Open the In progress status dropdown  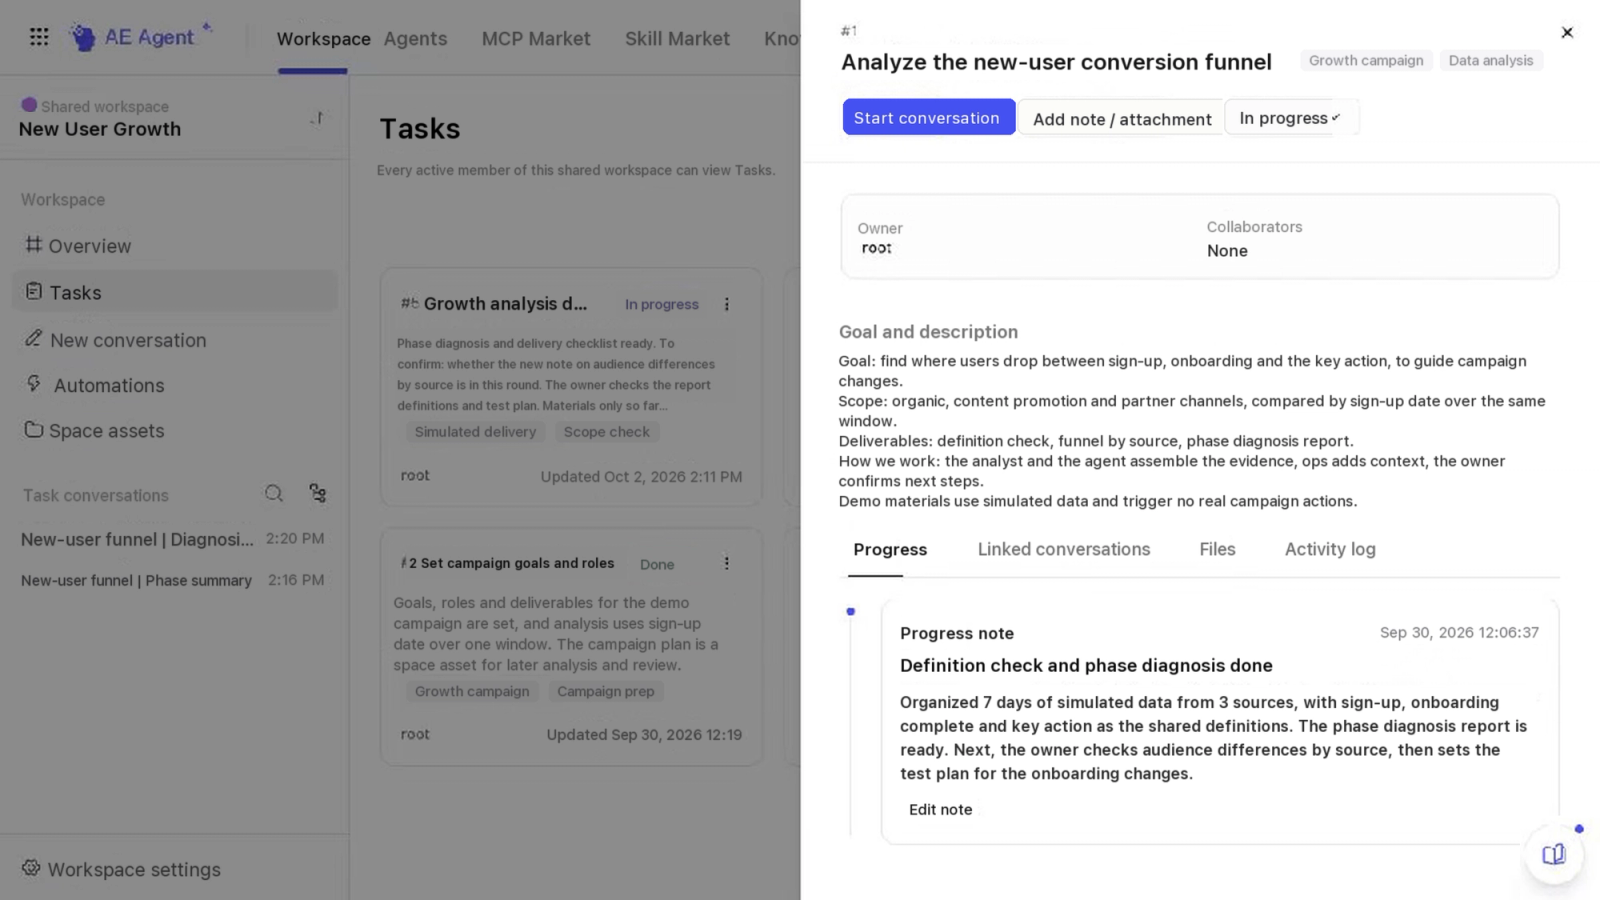coord(1291,118)
